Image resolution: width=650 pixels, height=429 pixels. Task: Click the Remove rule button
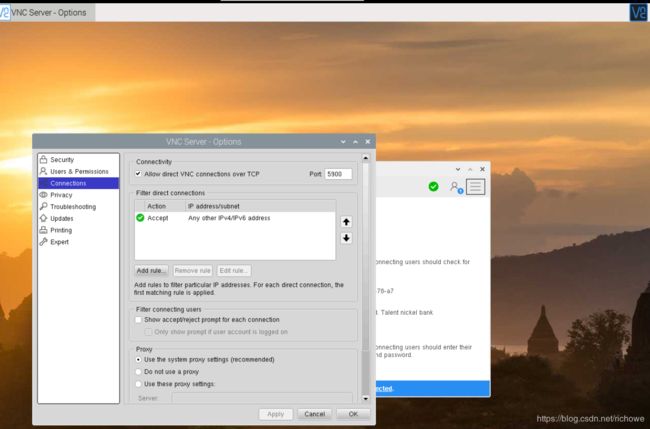click(x=193, y=271)
